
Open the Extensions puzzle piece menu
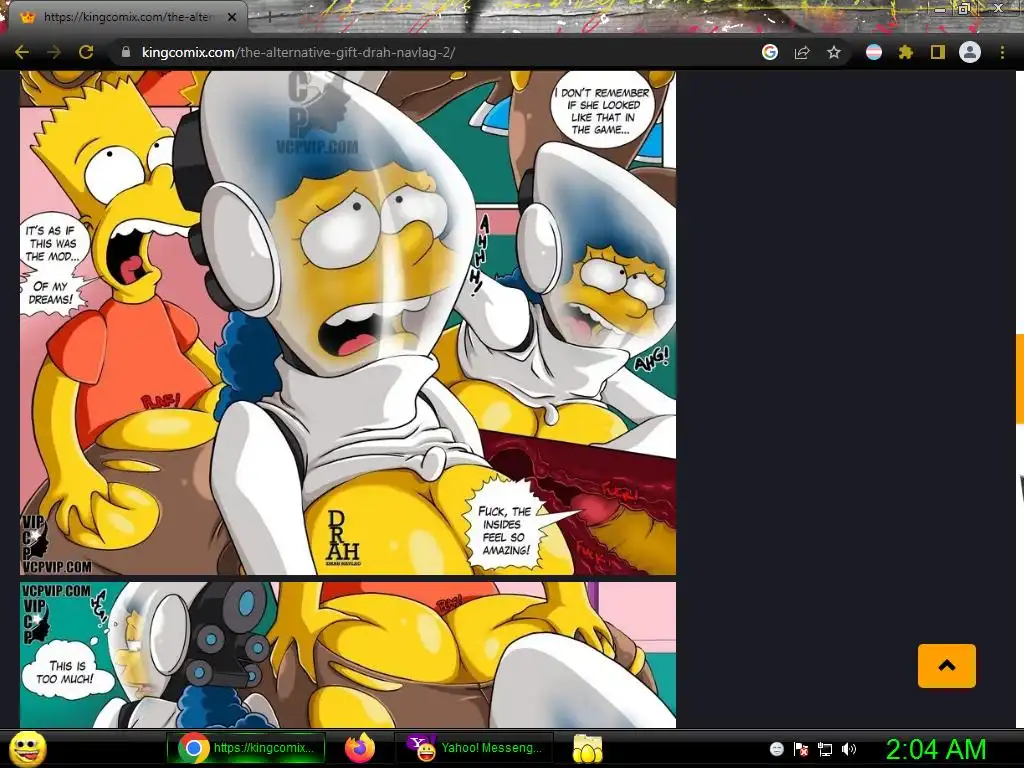(x=906, y=52)
